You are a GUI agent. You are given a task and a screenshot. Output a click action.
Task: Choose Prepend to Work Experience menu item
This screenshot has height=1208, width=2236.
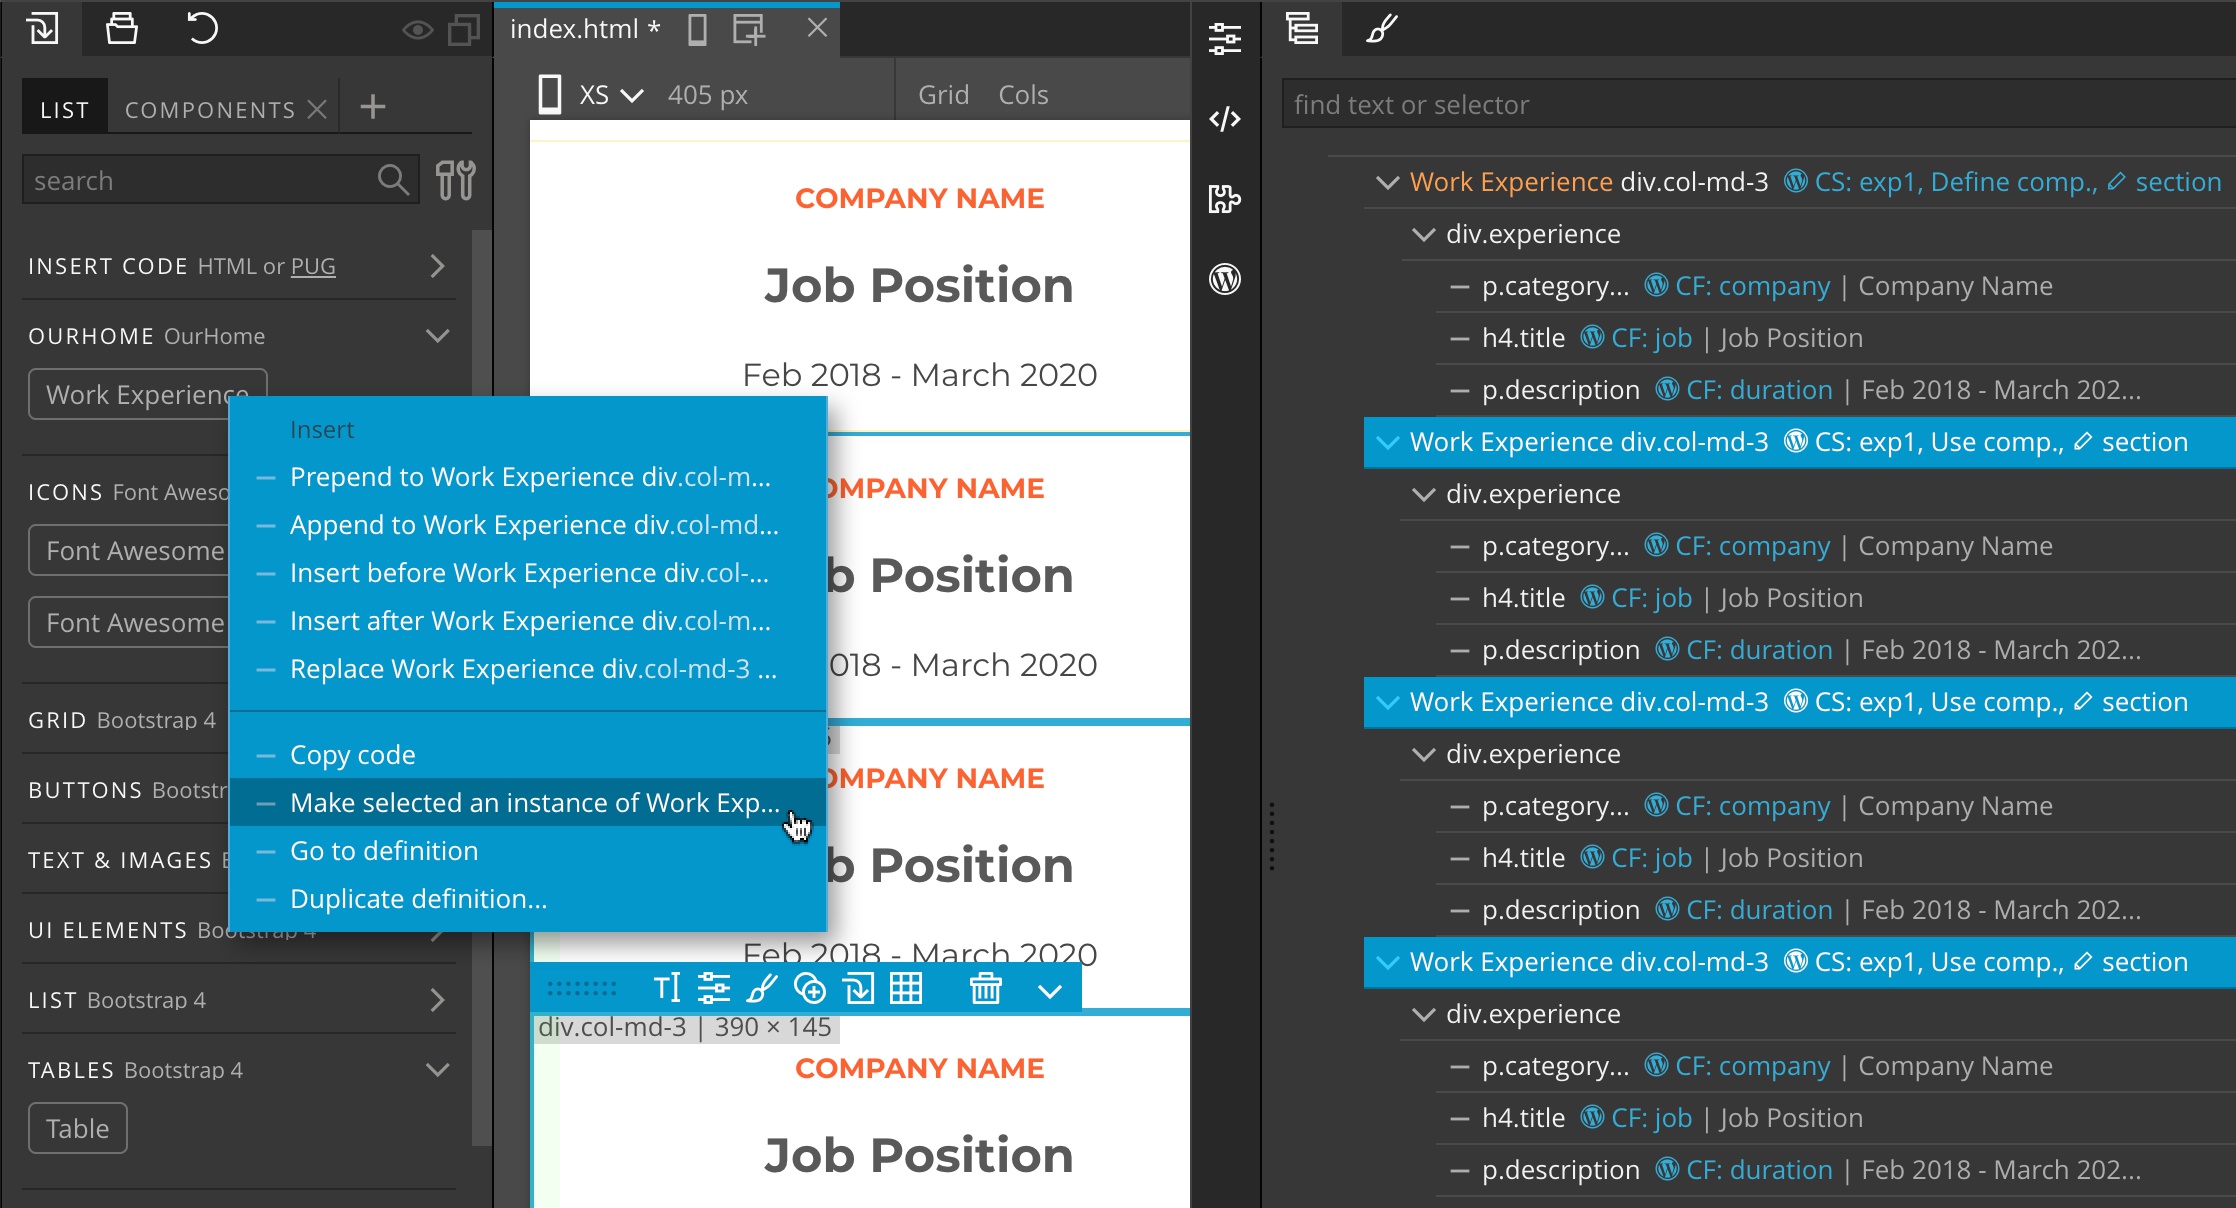528,477
